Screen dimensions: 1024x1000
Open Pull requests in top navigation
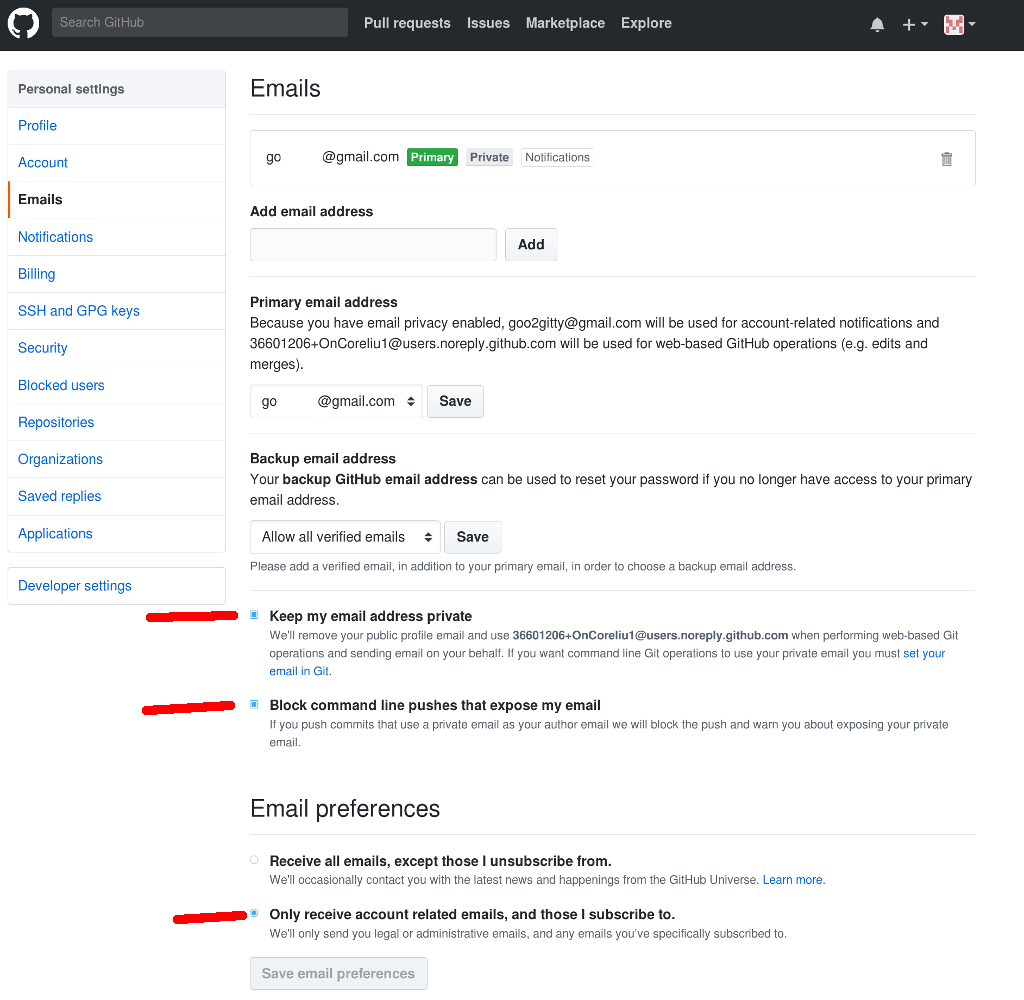(407, 23)
